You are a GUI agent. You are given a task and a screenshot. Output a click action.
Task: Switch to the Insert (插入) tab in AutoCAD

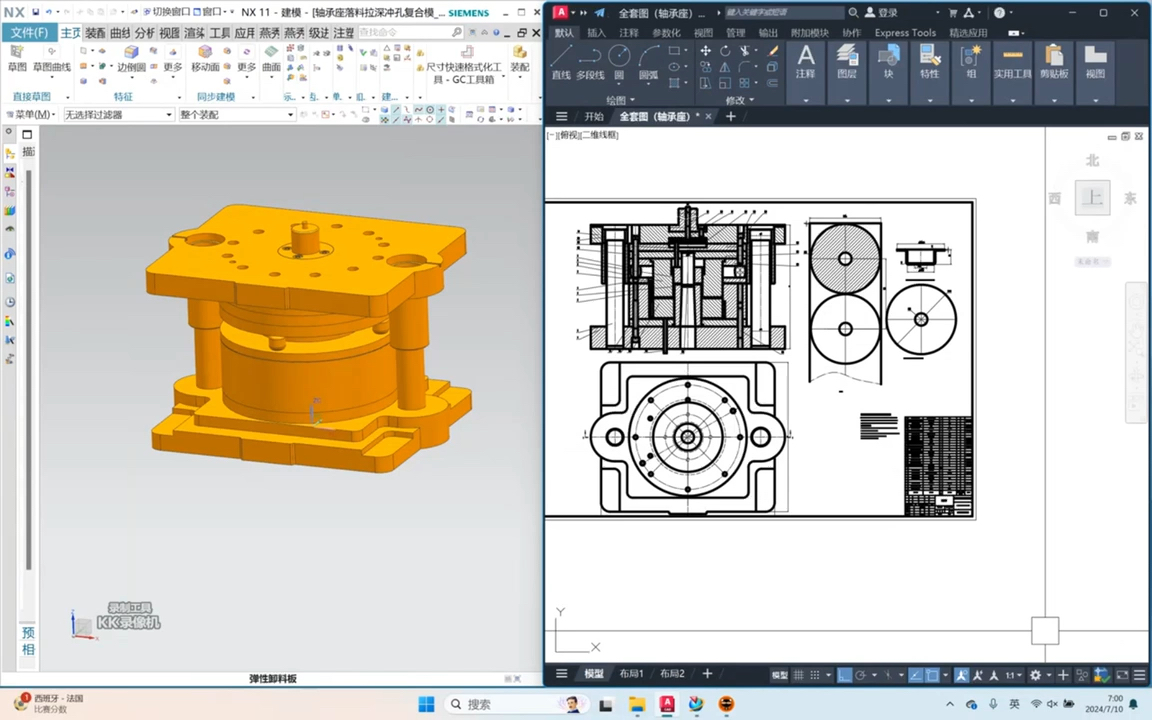(597, 32)
